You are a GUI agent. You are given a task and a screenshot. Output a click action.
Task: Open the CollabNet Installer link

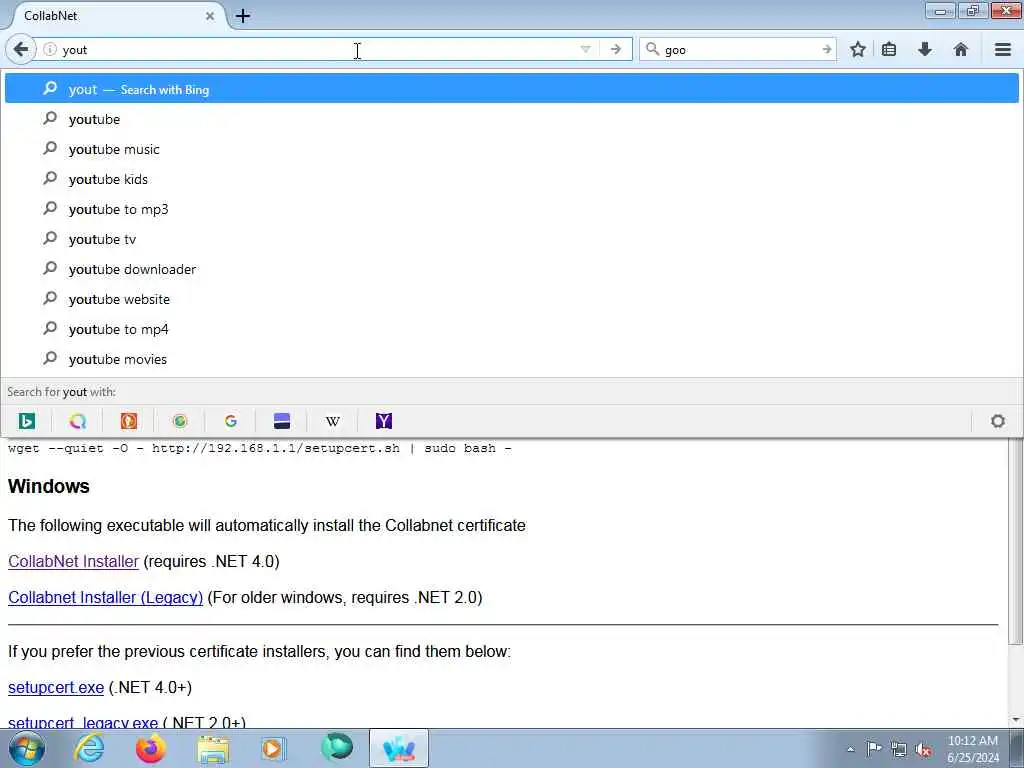73,562
